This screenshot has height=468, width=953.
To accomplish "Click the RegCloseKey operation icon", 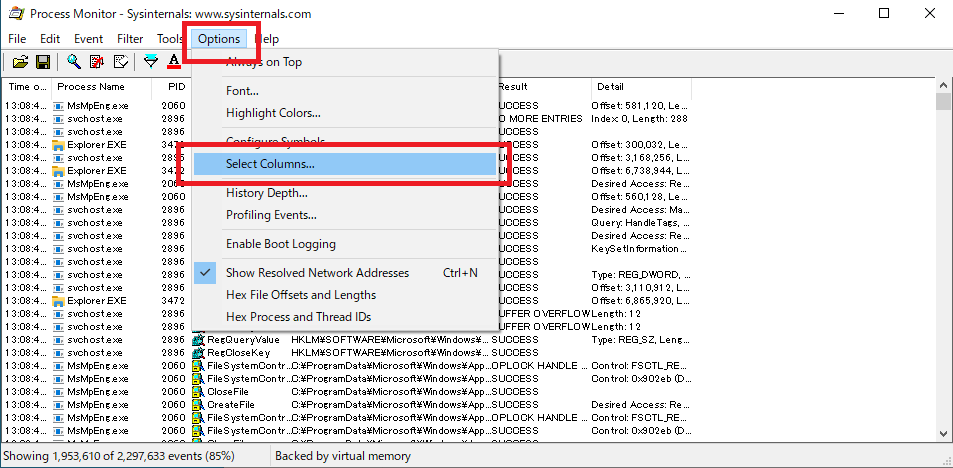I will click(x=198, y=353).
